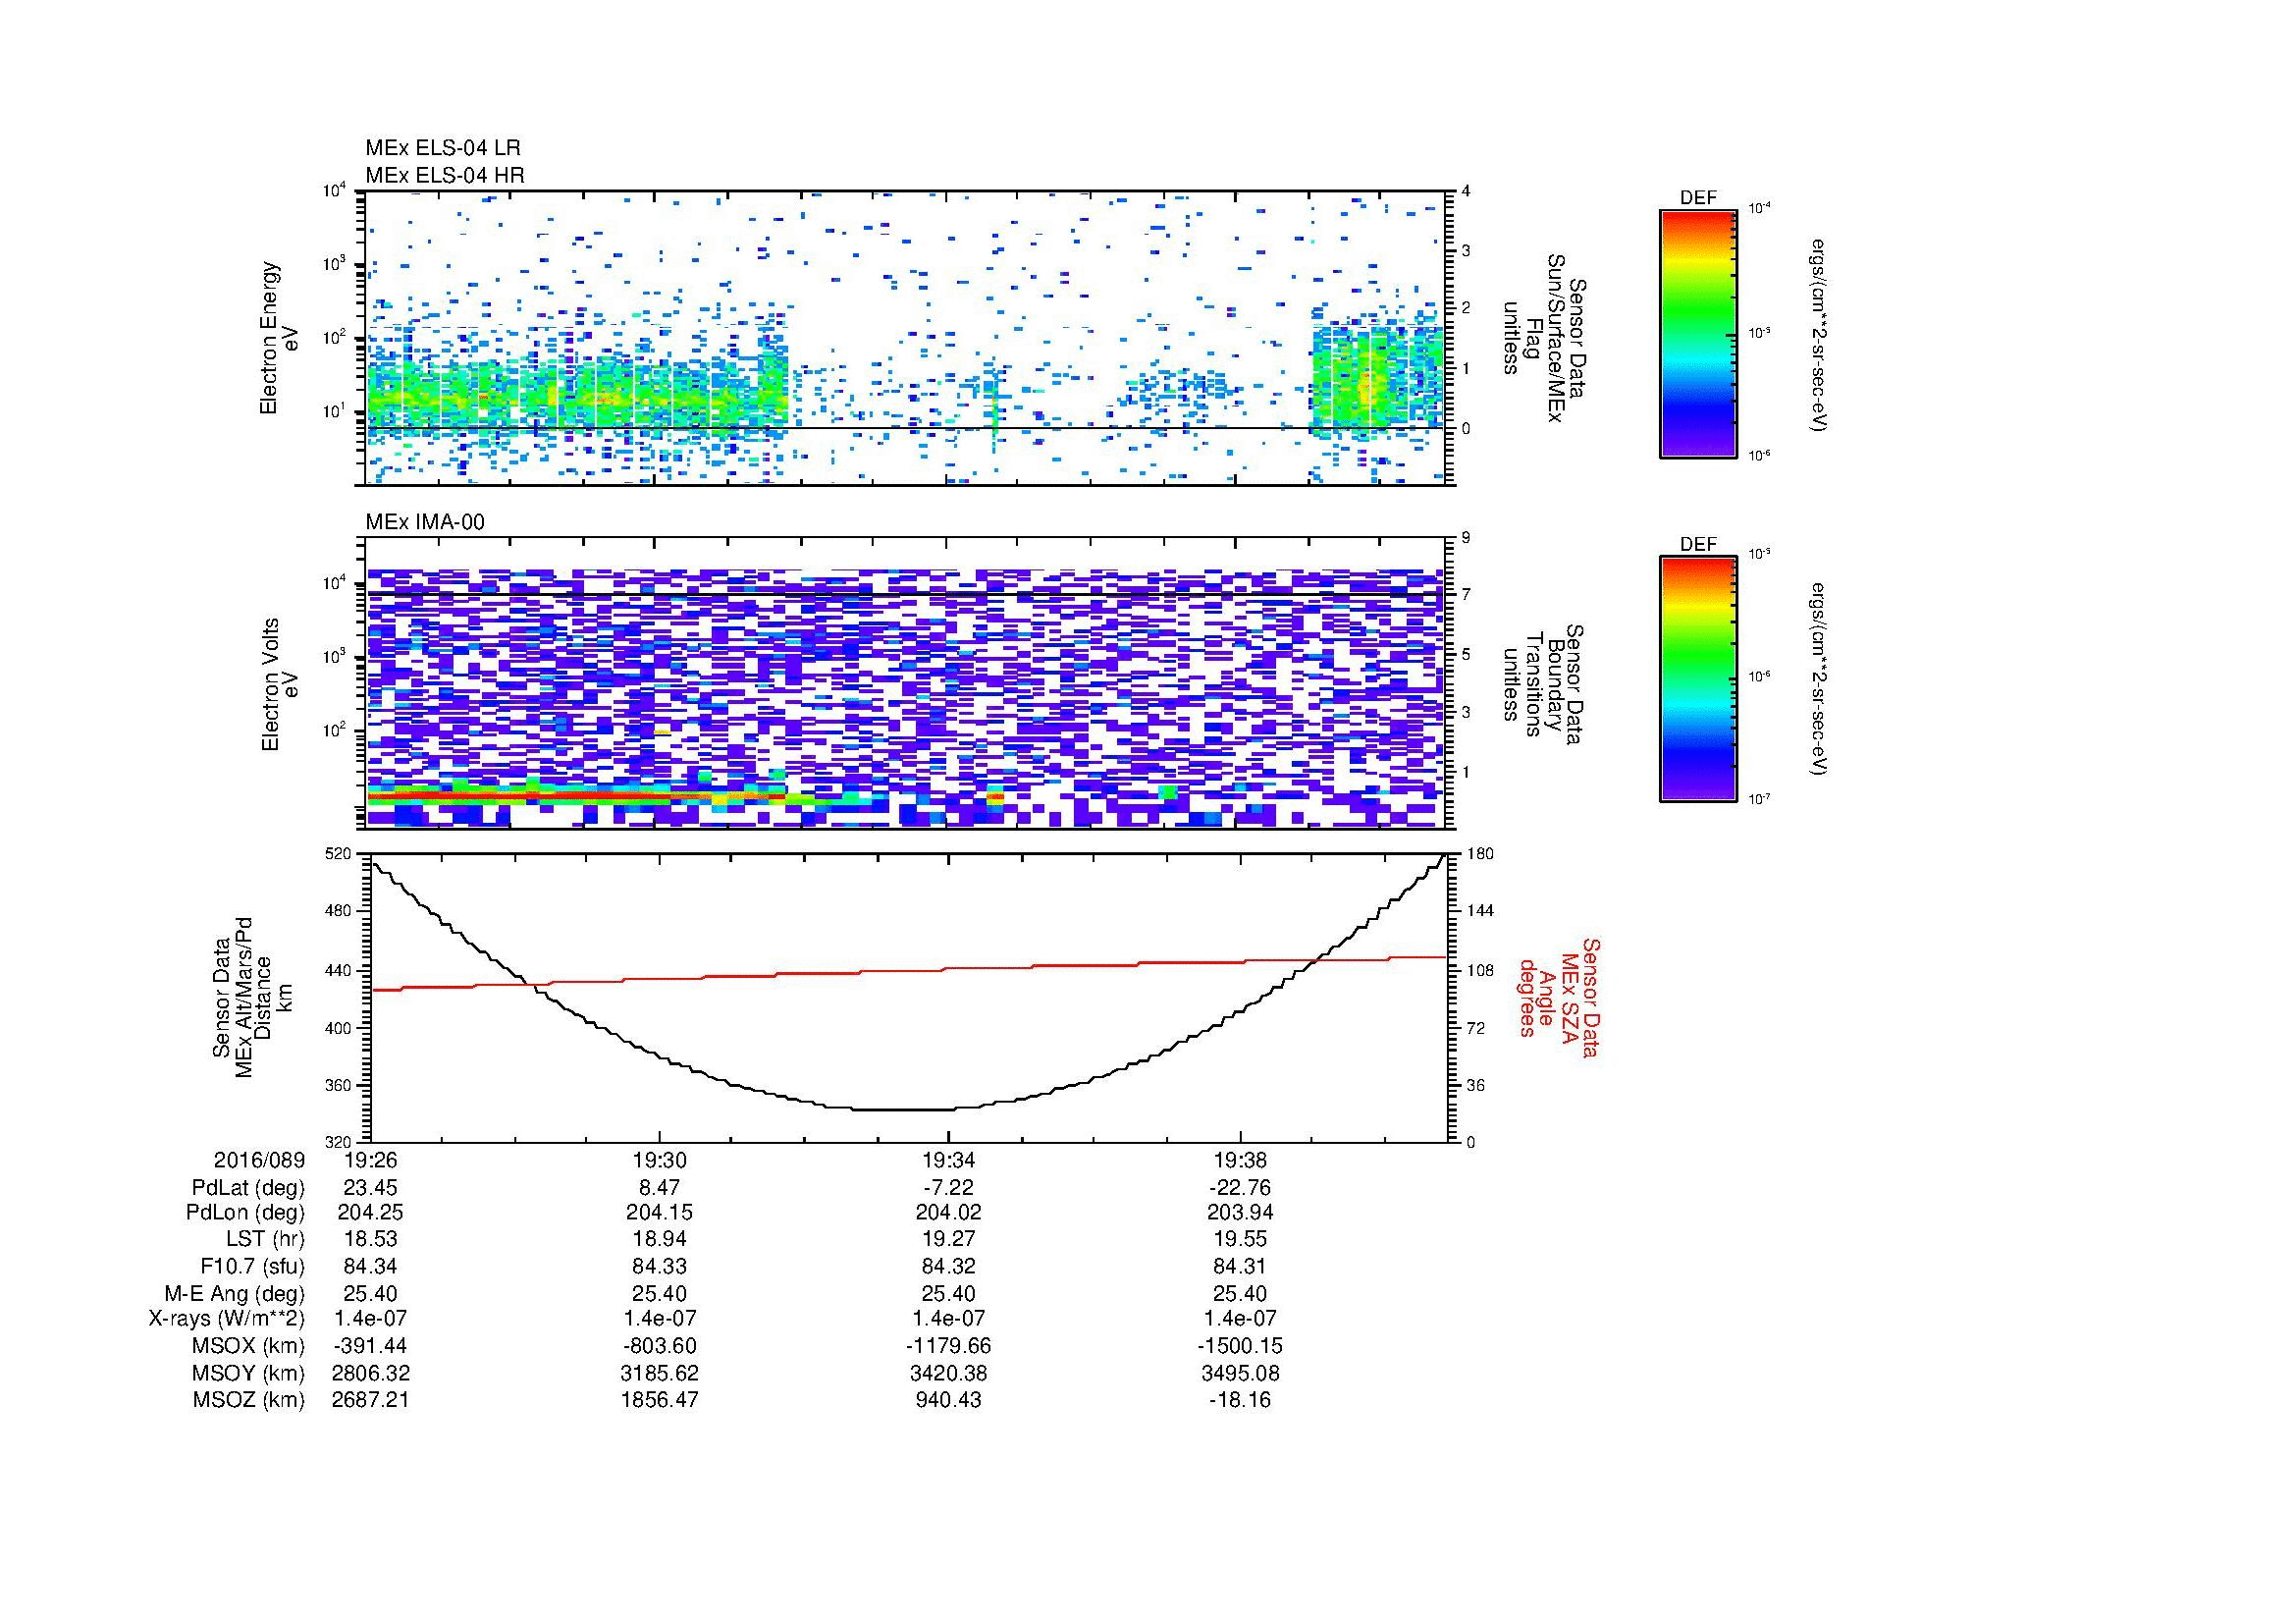Click the MSOX value '-1179.66'
This screenshot has height=1623, width=2296.
coord(948,1346)
